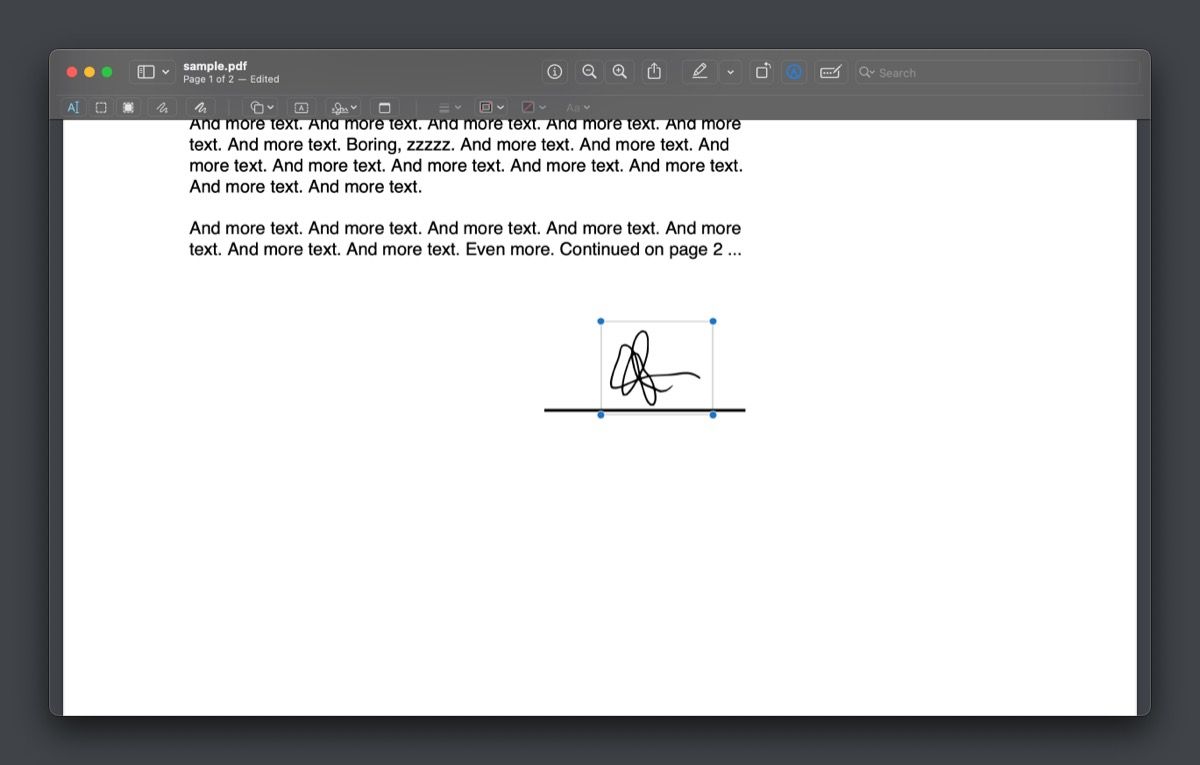
Task: Open the Shape Style line thickness menu
Action: coord(450,107)
